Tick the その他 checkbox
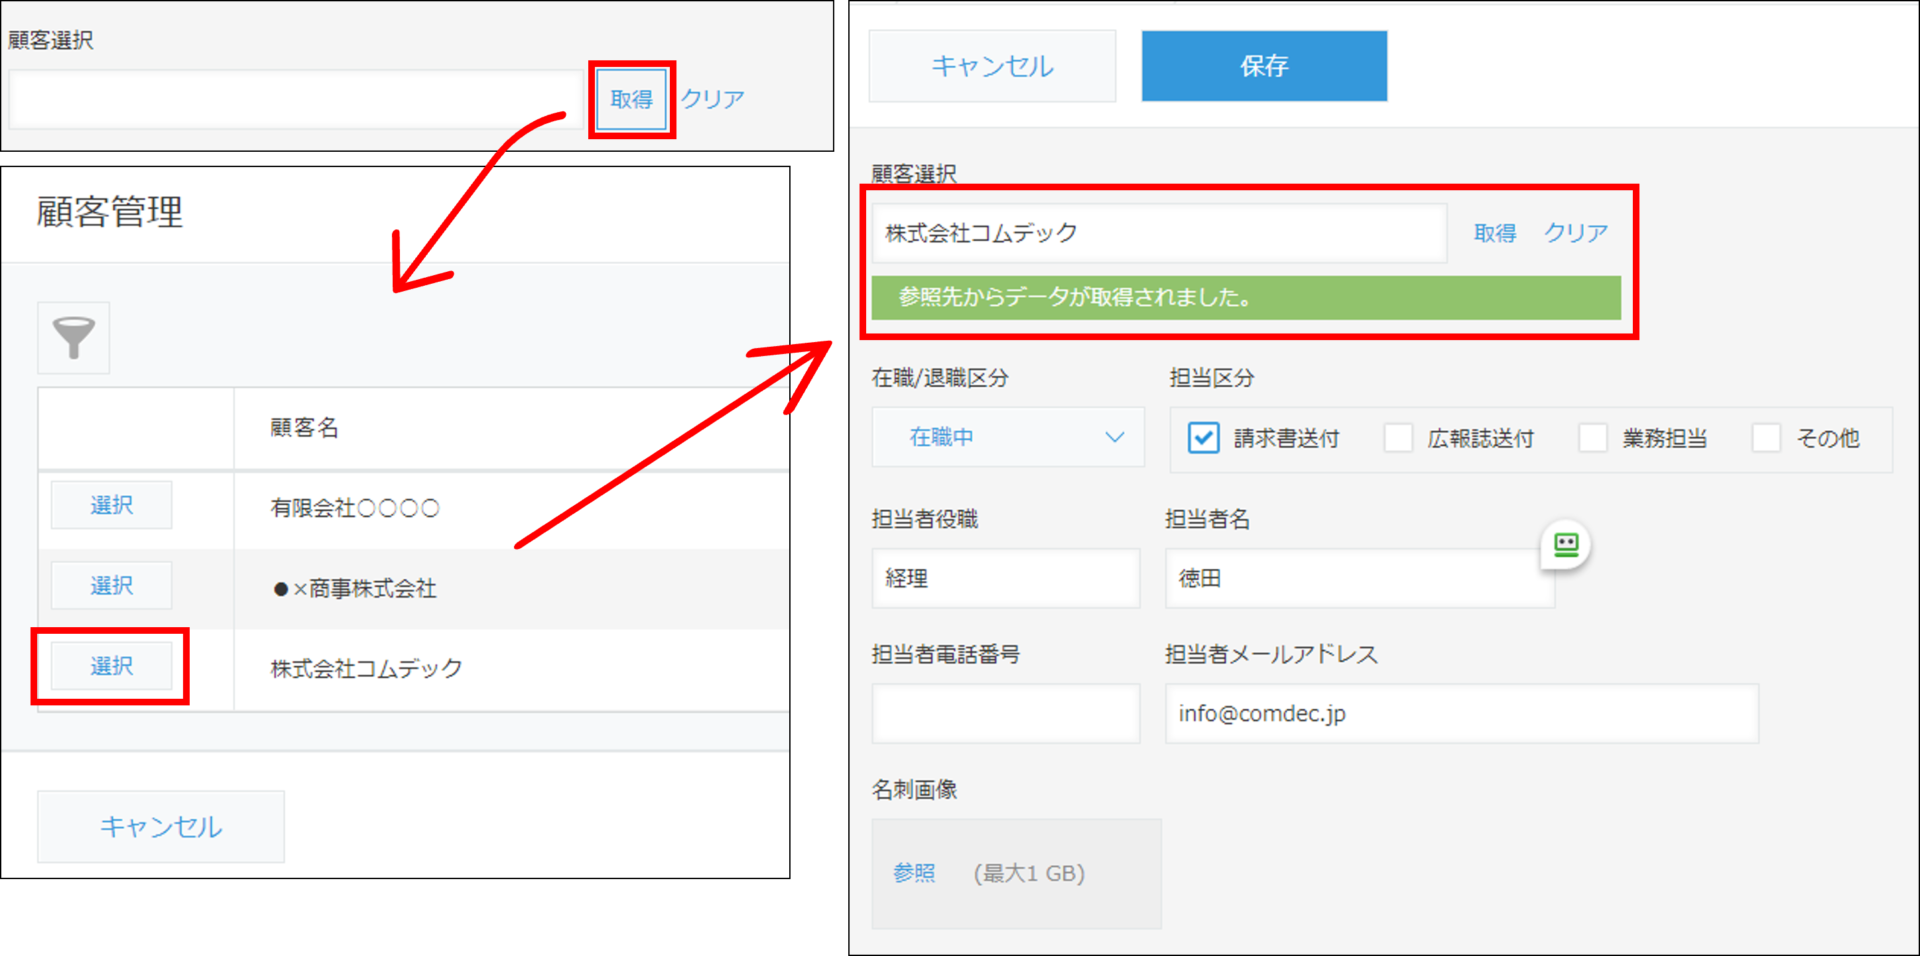This screenshot has height=956, width=1920. [1766, 438]
